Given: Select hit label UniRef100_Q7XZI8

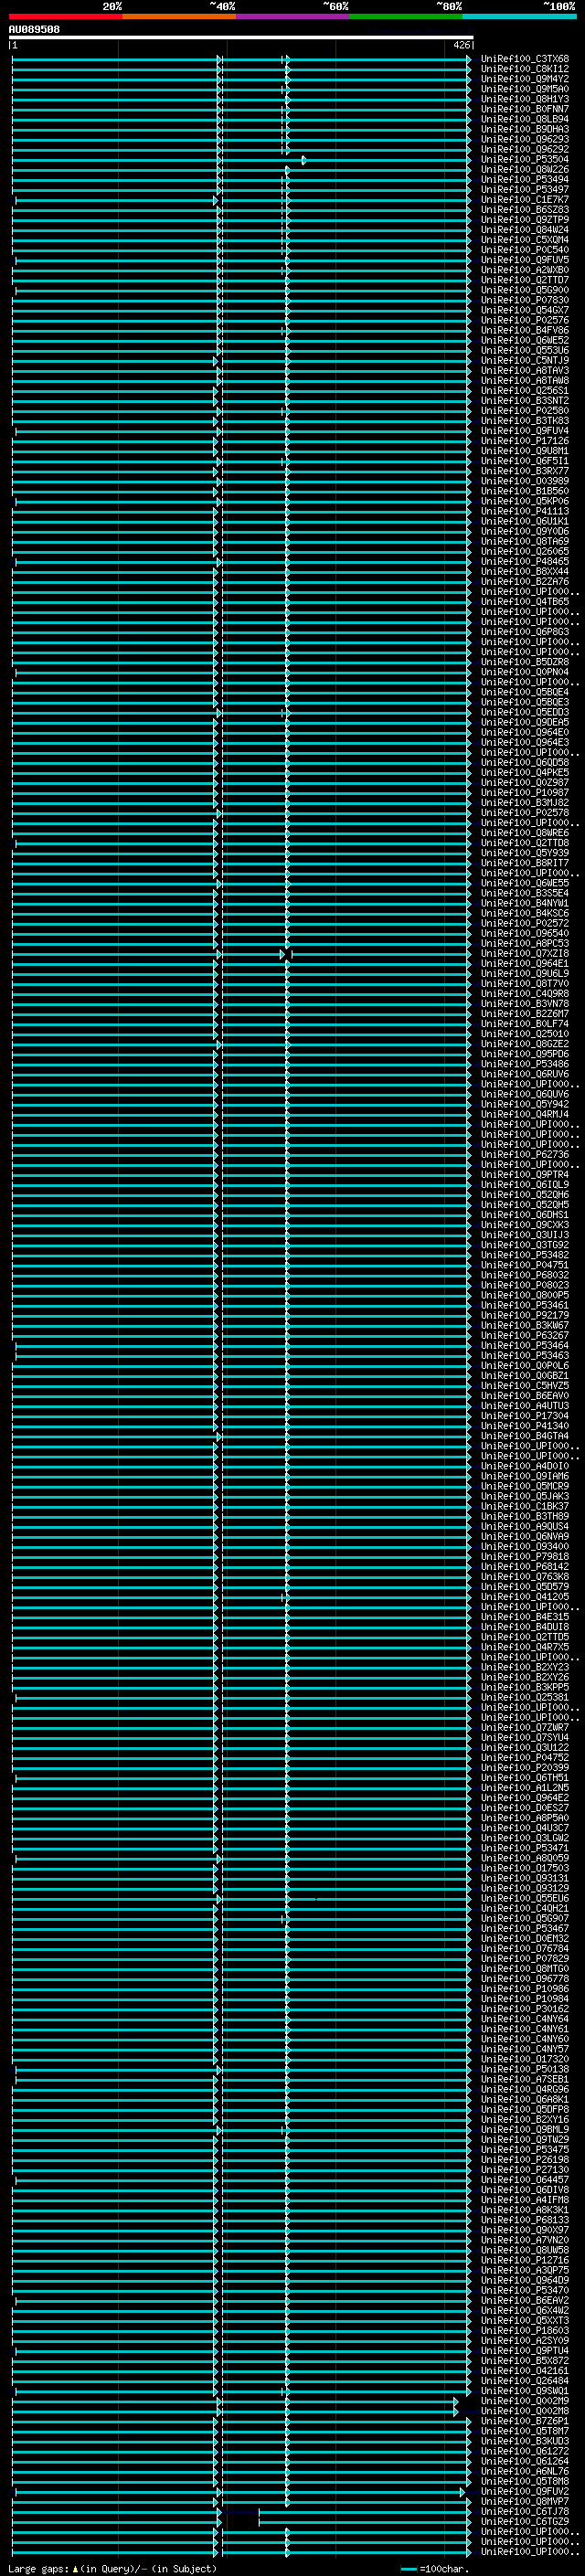Looking at the screenshot, I should point(525,954).
